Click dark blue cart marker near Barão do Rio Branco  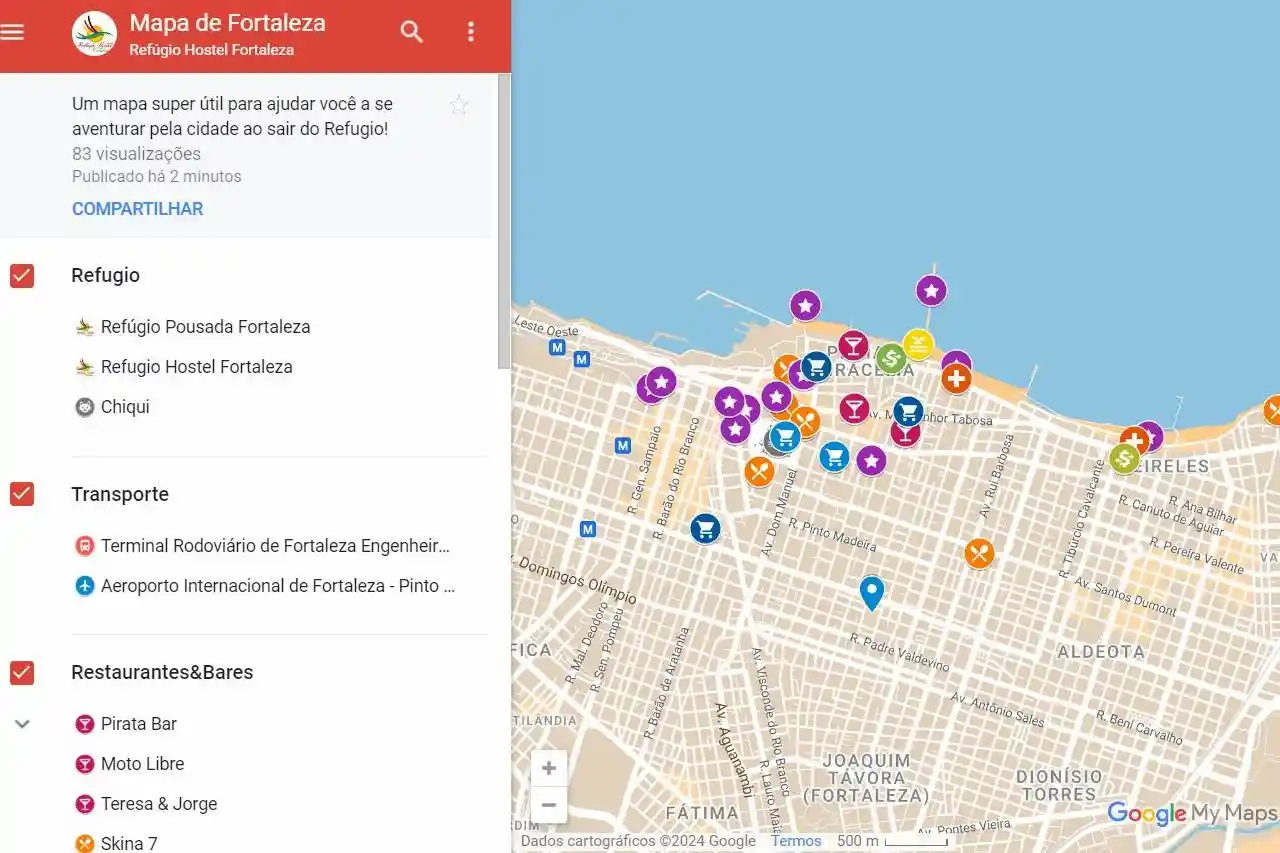tap(706, 528)
